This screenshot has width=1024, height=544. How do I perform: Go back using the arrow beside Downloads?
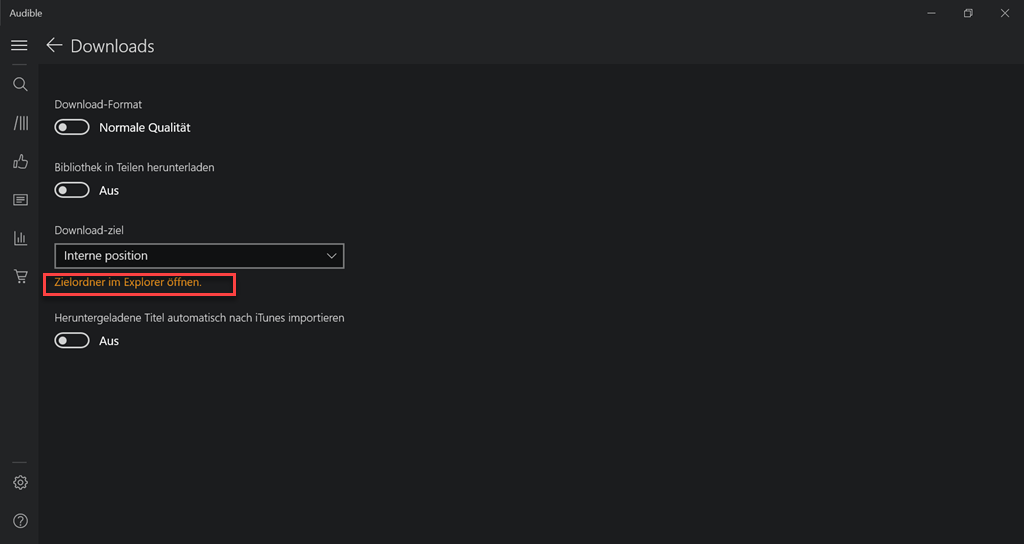(54, 46)
